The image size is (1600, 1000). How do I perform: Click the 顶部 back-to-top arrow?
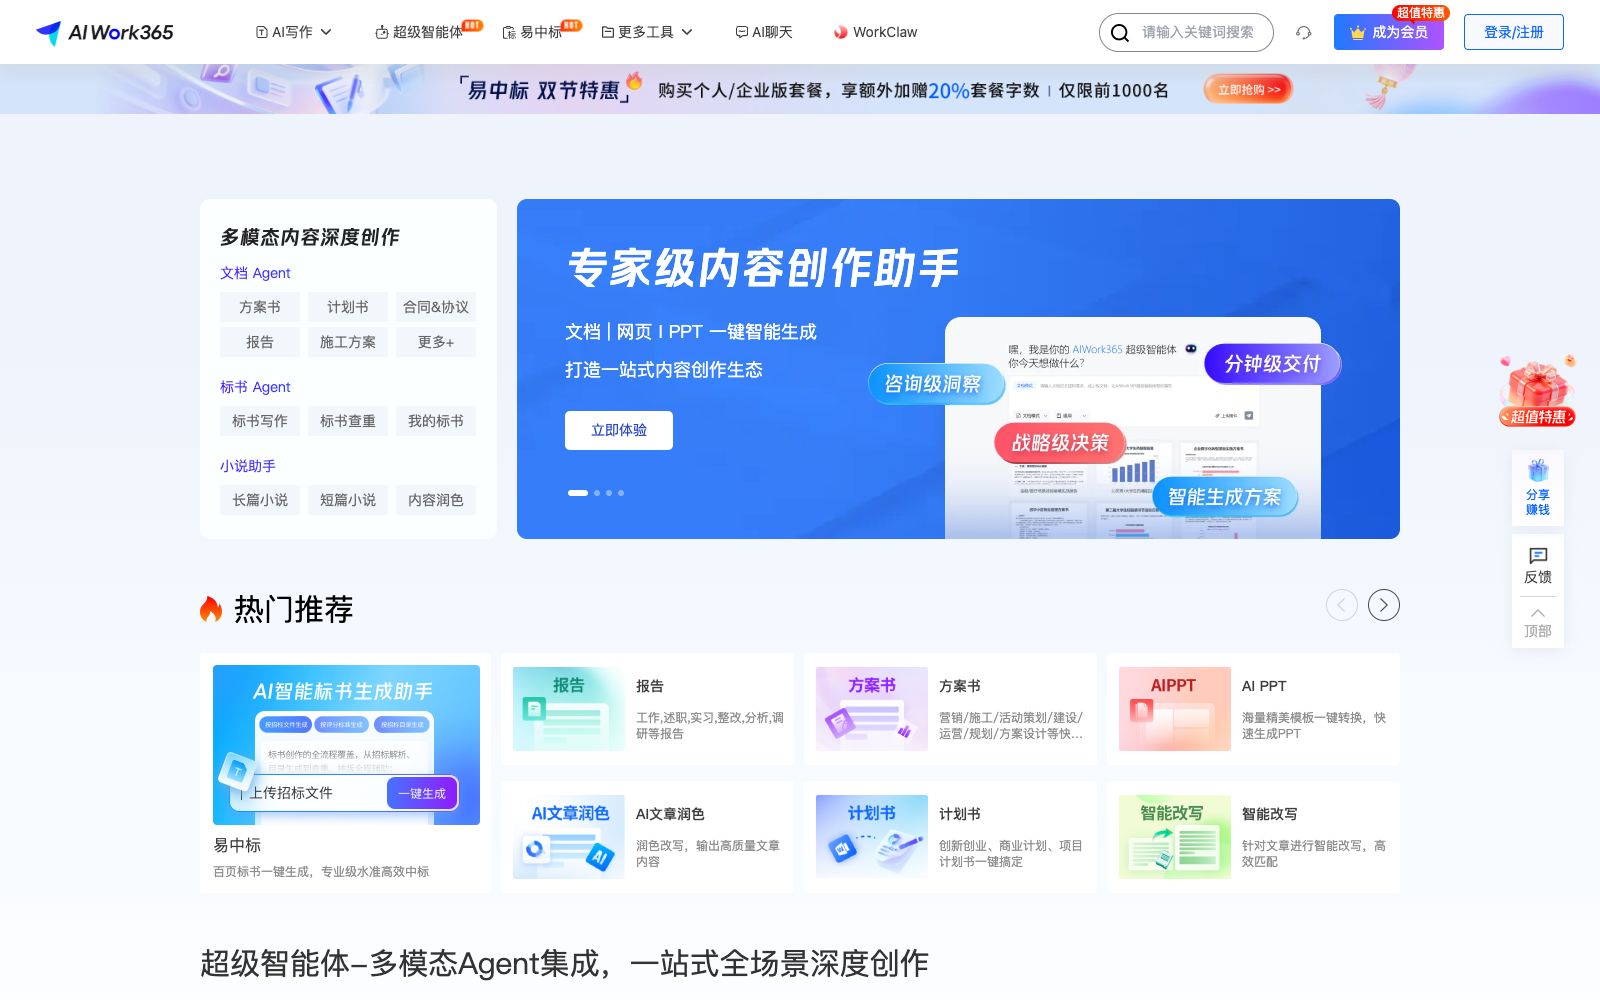click(1538, 622)
